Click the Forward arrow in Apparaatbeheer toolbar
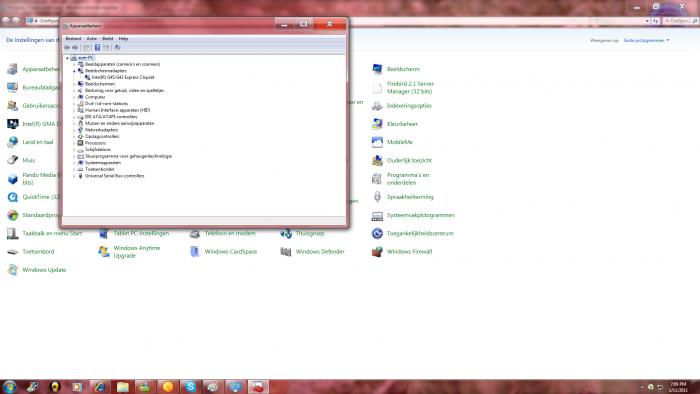The width and height of the screenshot is (700, 394). [75, 47]
